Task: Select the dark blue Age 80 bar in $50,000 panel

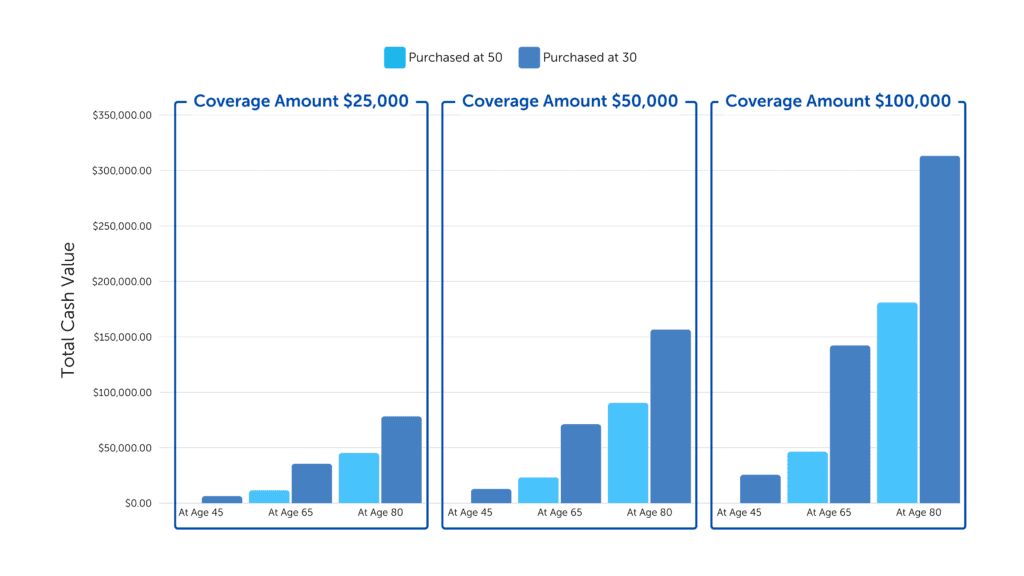Action: tap(670, 416)
